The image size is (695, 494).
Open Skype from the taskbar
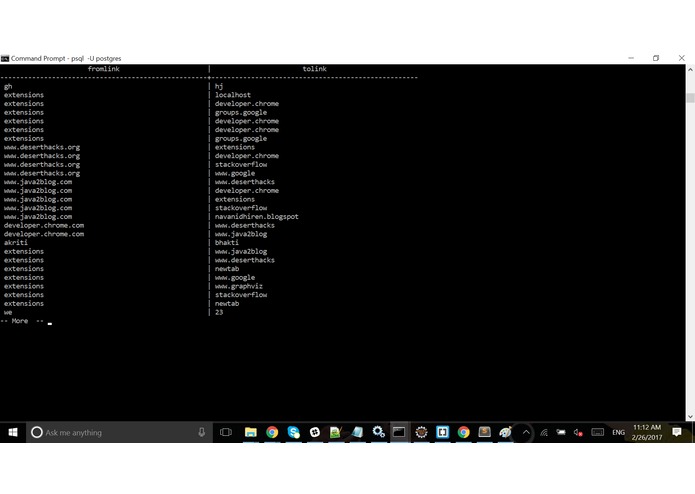[x=293, y=432]
